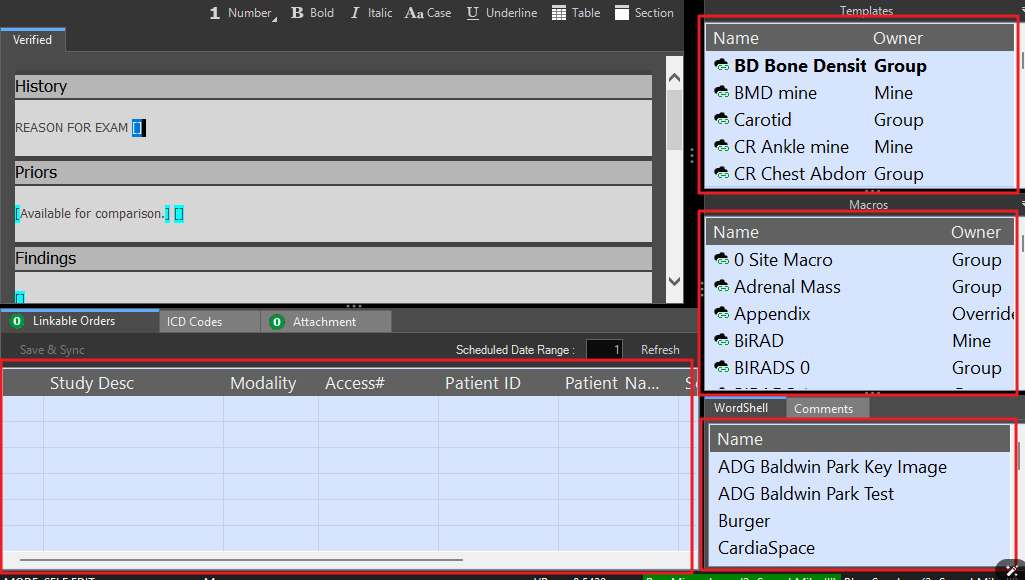
Task: Open the Attachment tab
Action: pos(323,322)
